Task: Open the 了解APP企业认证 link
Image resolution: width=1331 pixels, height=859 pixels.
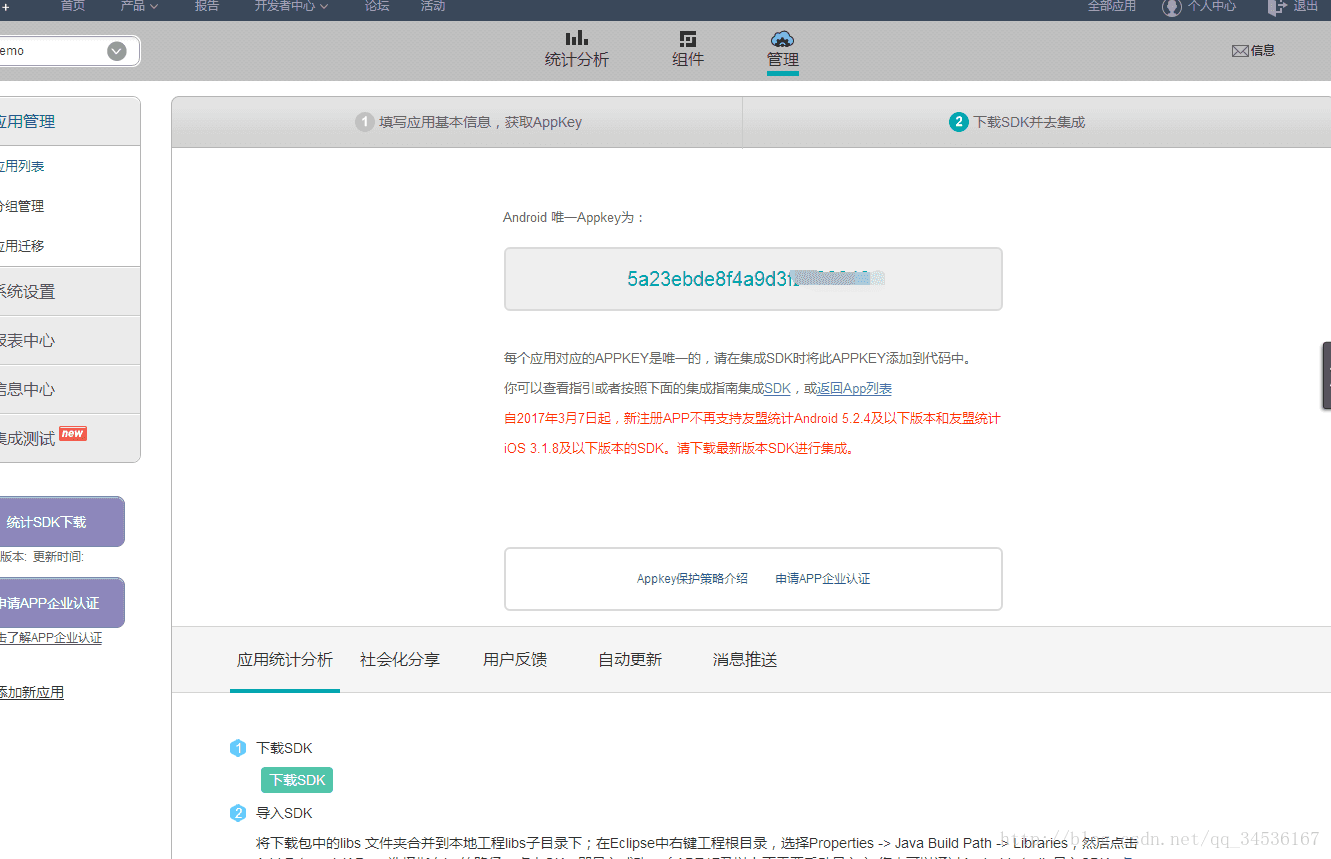Action: [52, 638]
